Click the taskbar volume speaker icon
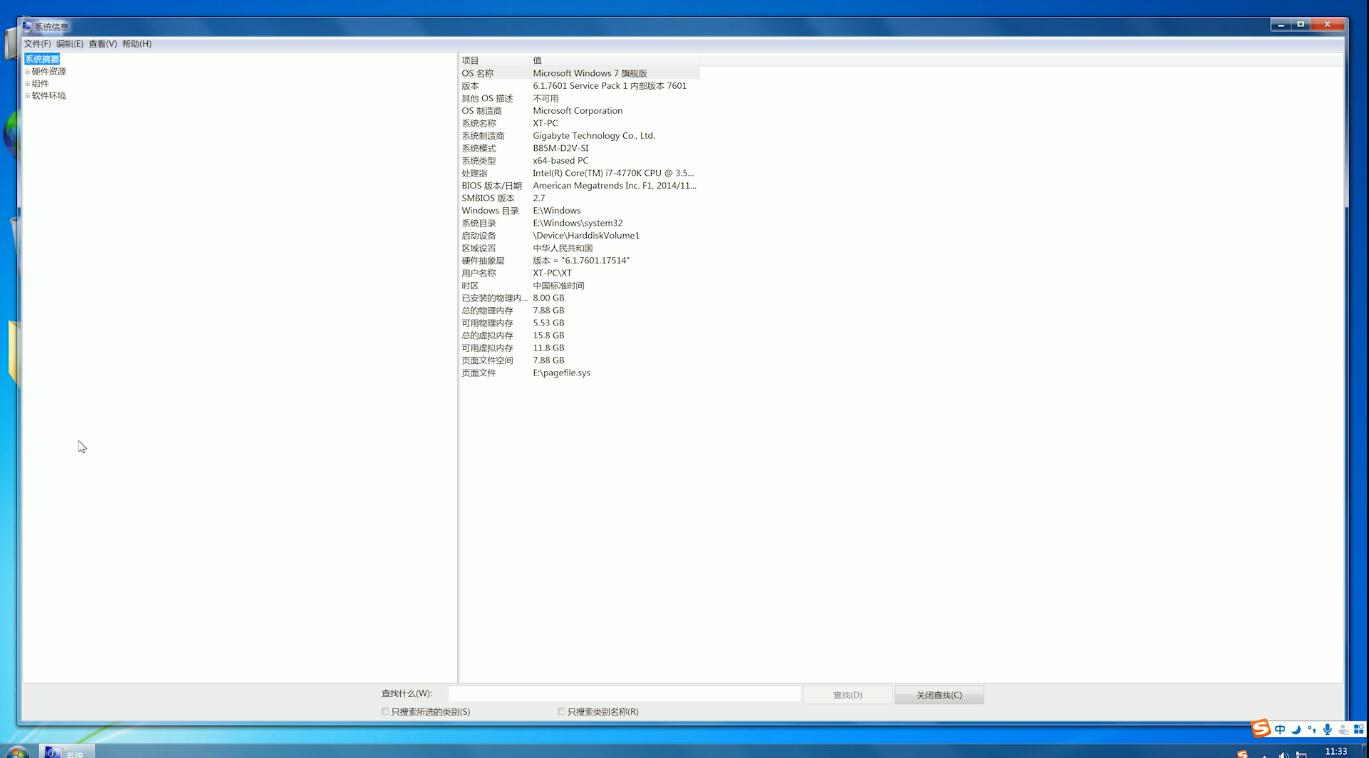Image resolution: width=1369 pixels, height=758 pixels. tap(1283, 755)
